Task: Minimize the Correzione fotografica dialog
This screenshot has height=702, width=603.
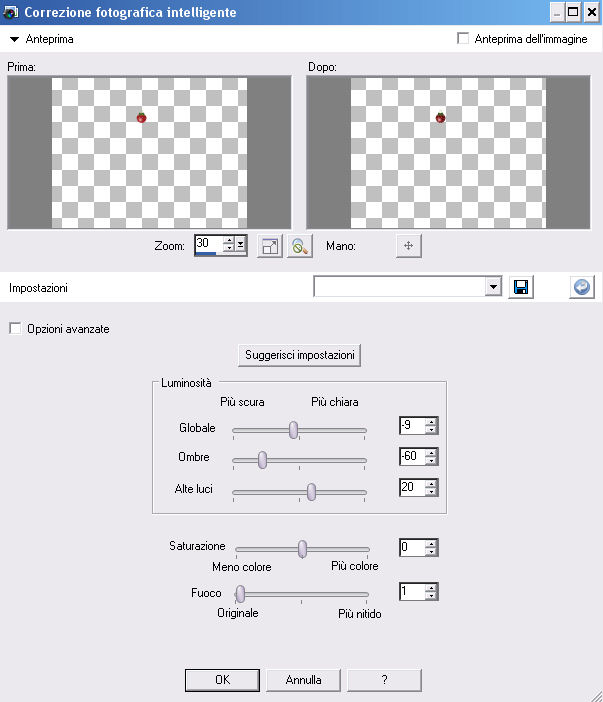Action: pyautogui.click(x=557, y=12)
